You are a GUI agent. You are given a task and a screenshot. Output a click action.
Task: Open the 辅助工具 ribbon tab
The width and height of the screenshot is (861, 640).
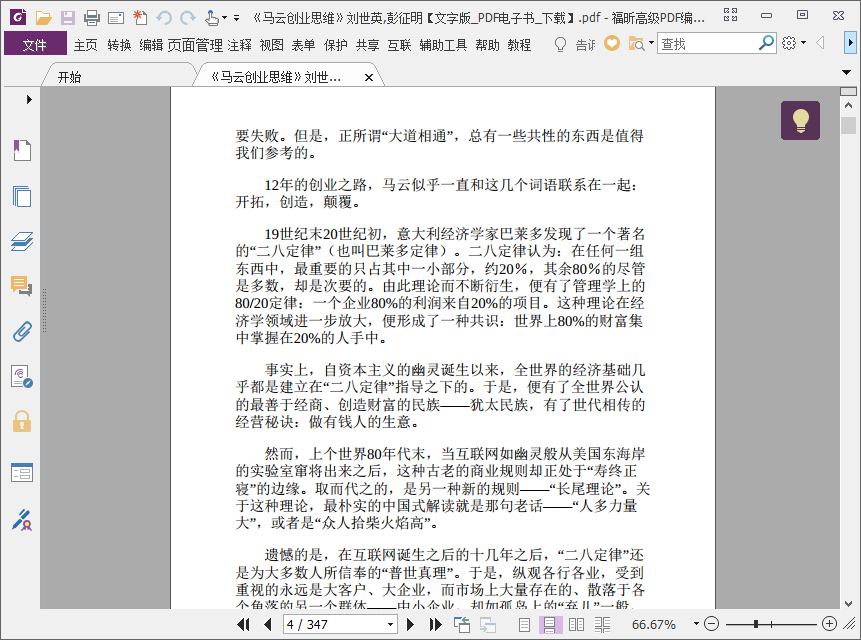443,44
